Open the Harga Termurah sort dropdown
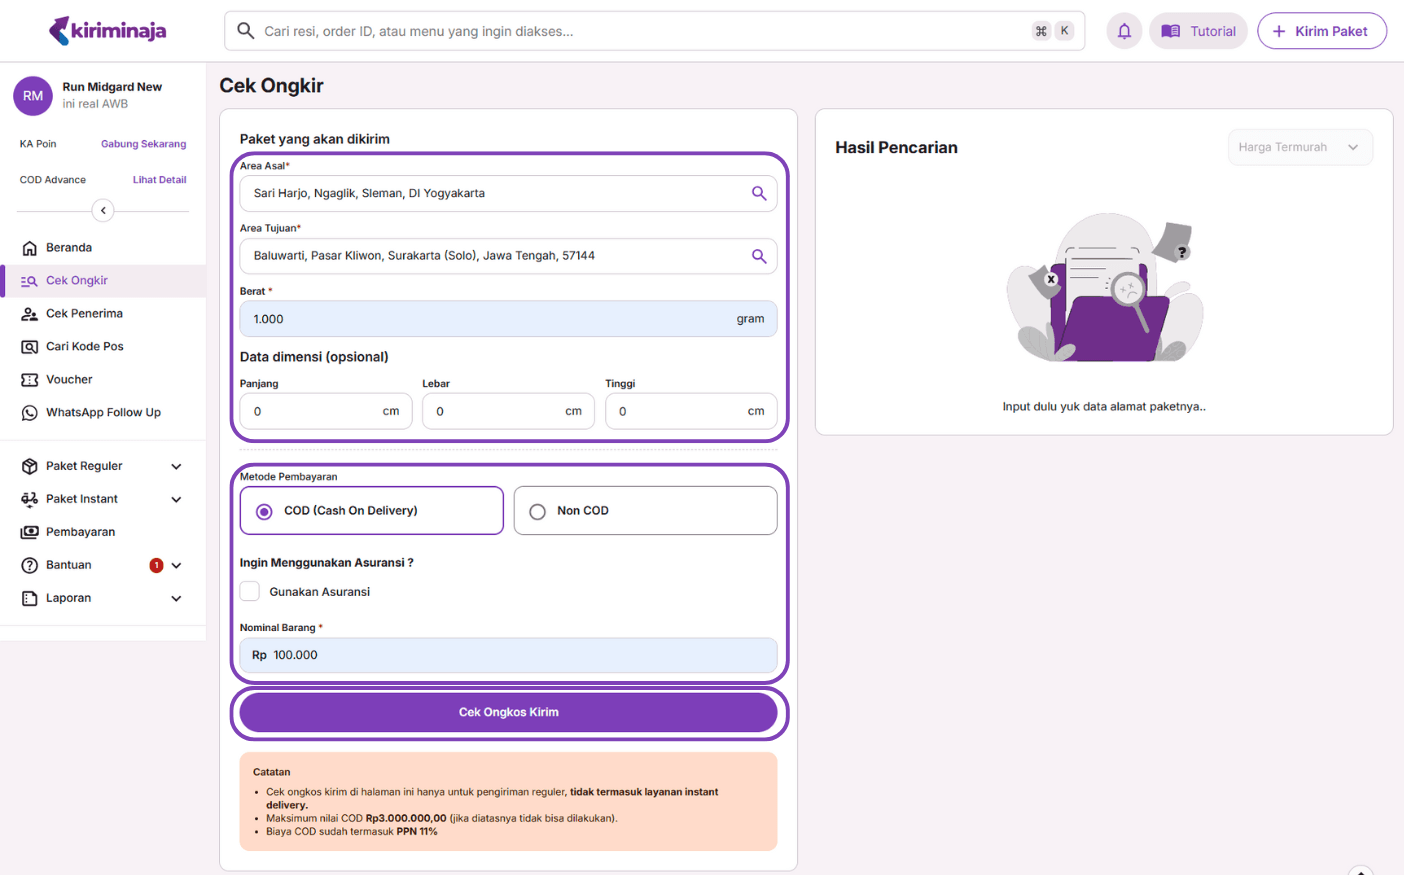Image resolution: width=1404 pixels, height=875 pixels. [1299, 147]
